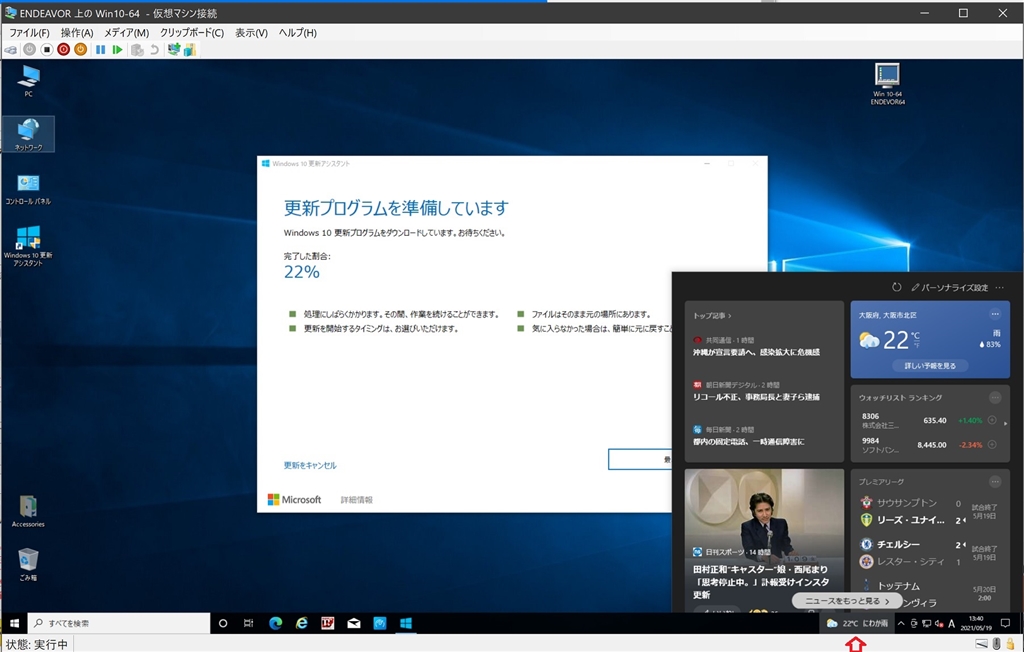This screenshot has height=652, width=1024.
Task: Open the notification center icon on taskbar
Action: (x=1006, y=623)
